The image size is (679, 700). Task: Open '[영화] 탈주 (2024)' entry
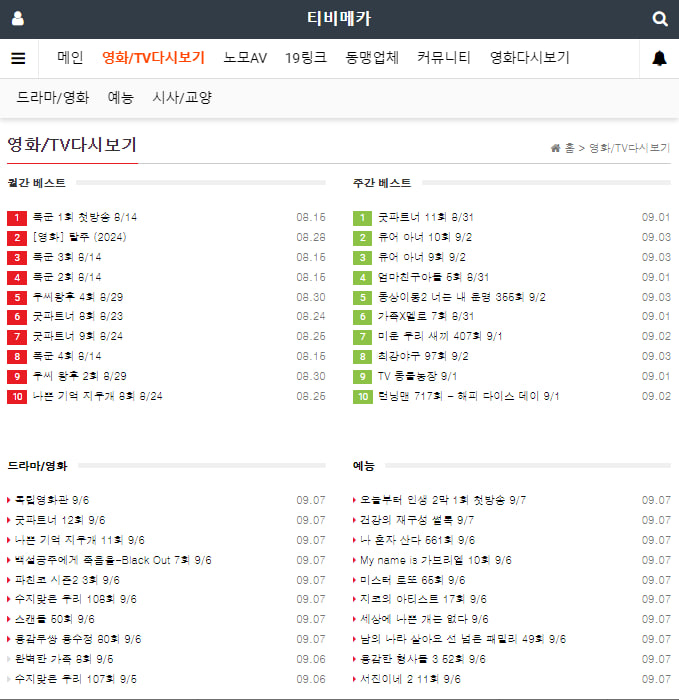pyautogui.click(x=79, y=237)
